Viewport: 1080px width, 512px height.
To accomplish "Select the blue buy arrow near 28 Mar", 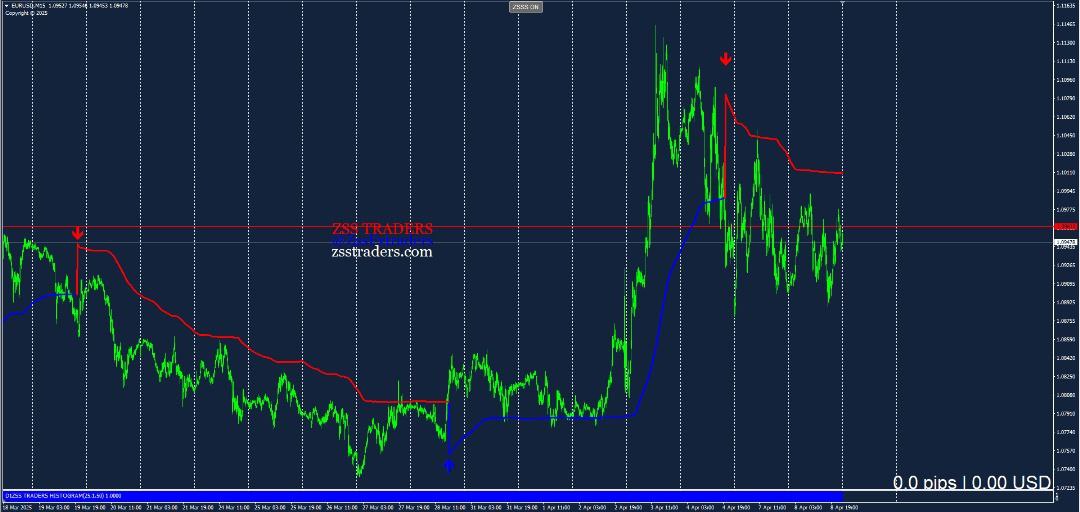I will pyautogui.click(x=448, y=466).
